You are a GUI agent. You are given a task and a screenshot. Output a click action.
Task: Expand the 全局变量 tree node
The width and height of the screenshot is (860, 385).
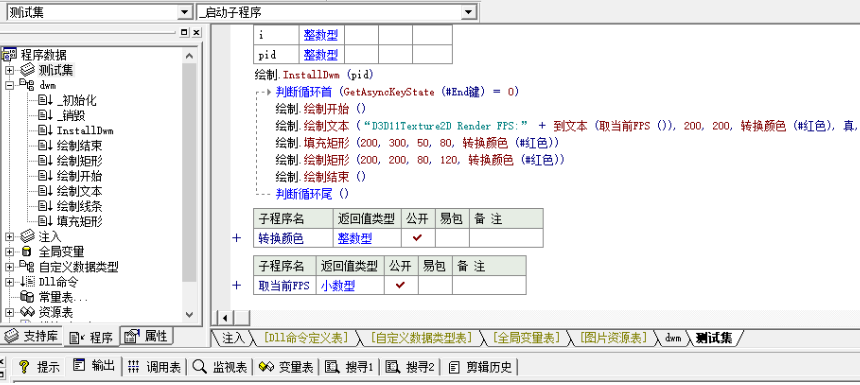(x=9, y=252)
